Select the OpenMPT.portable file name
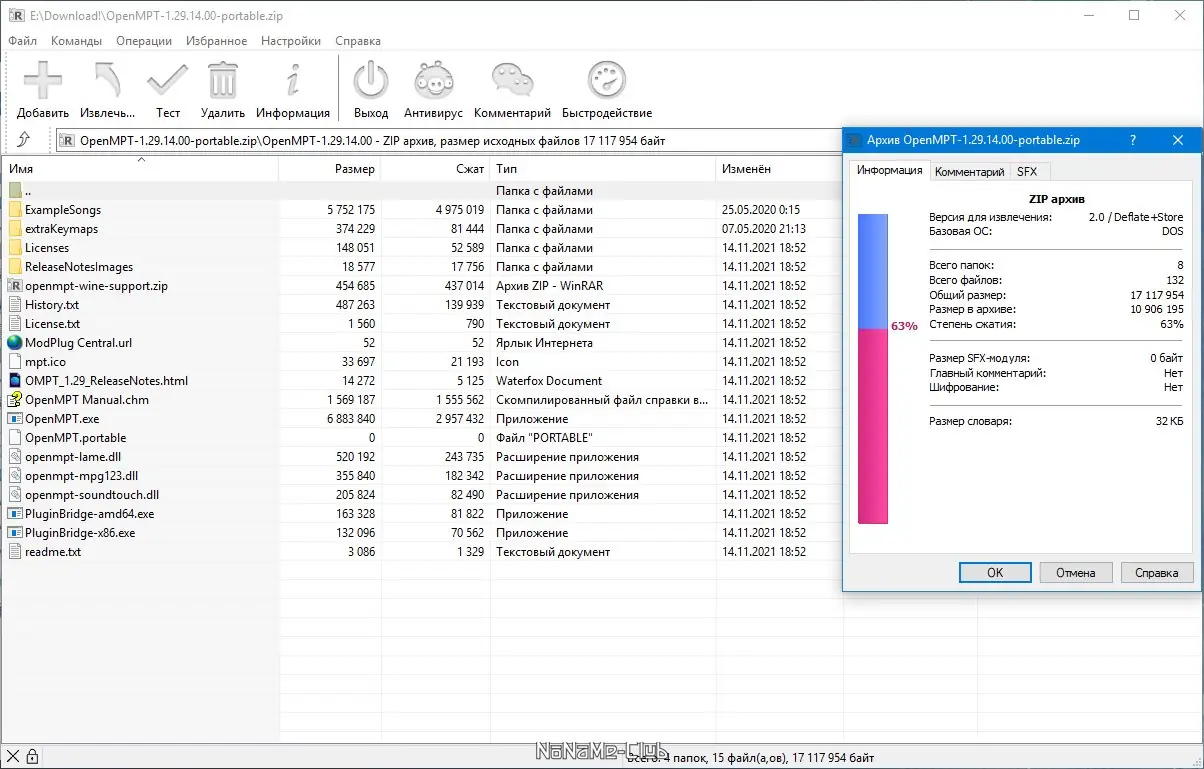The width and height of the screenshot is (1204, 769). [75, 438]
